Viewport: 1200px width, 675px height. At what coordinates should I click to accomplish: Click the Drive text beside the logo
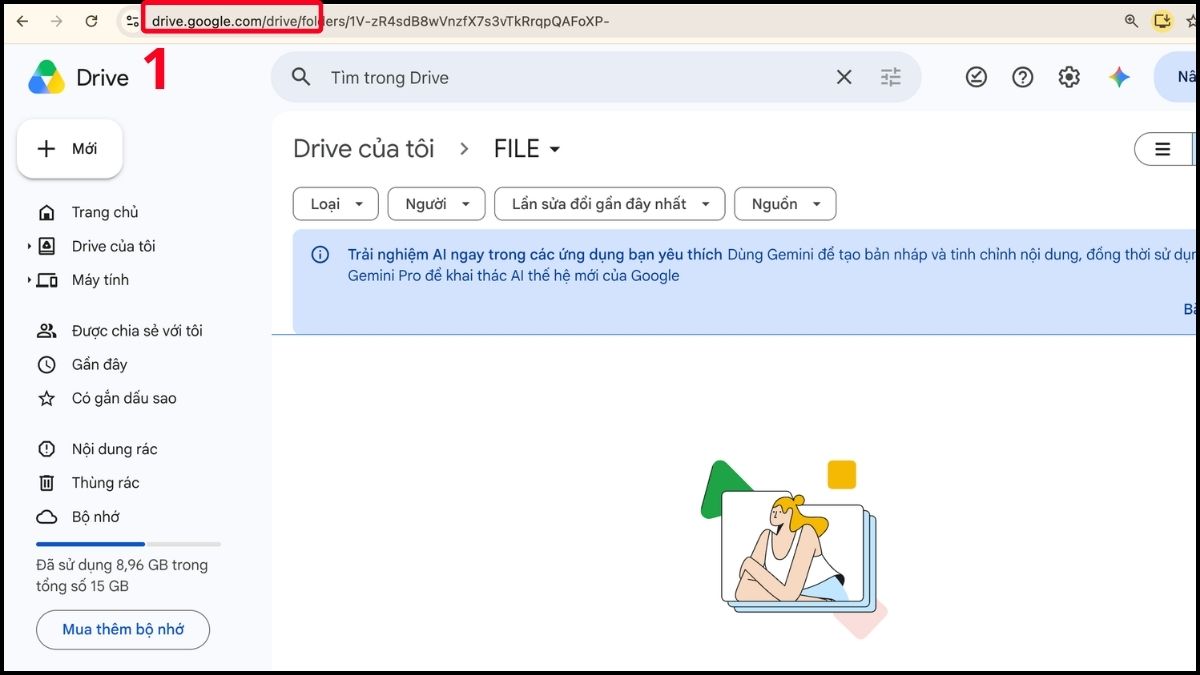[x=102, y=78]
